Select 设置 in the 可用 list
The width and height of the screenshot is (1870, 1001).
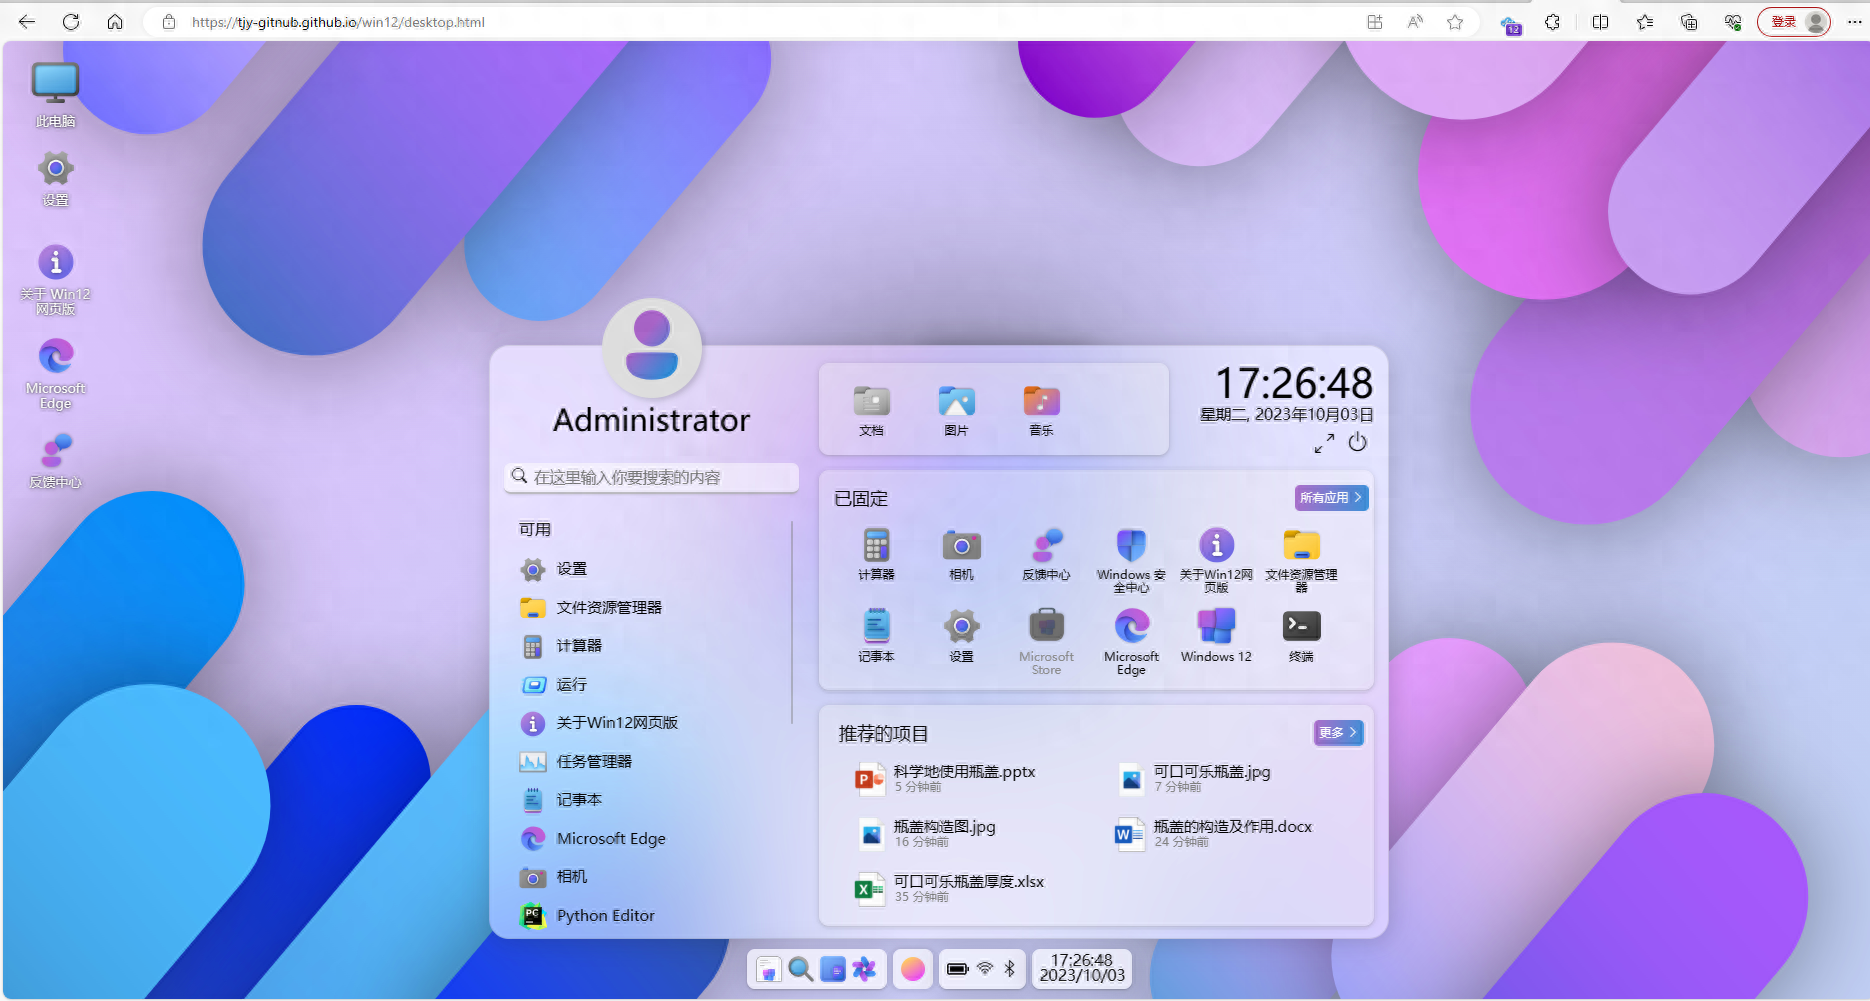tap(650, 569)
